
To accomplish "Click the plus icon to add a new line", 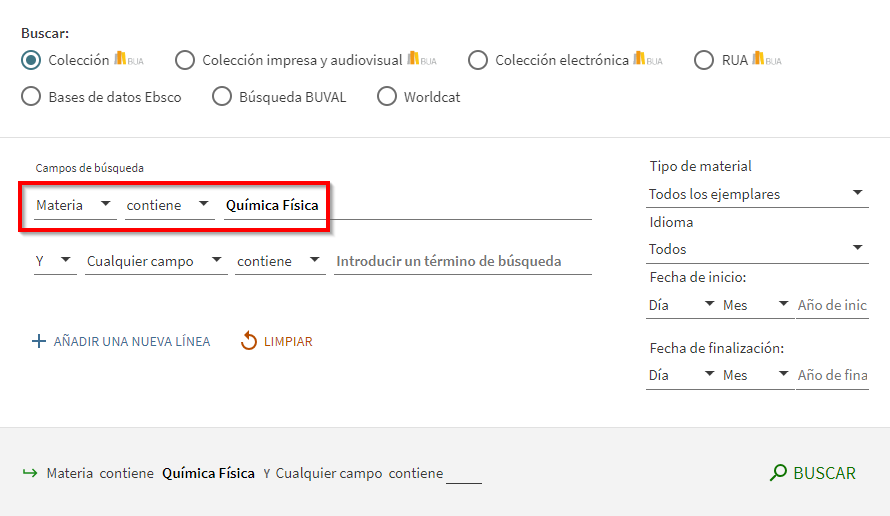I will point(39,342).
